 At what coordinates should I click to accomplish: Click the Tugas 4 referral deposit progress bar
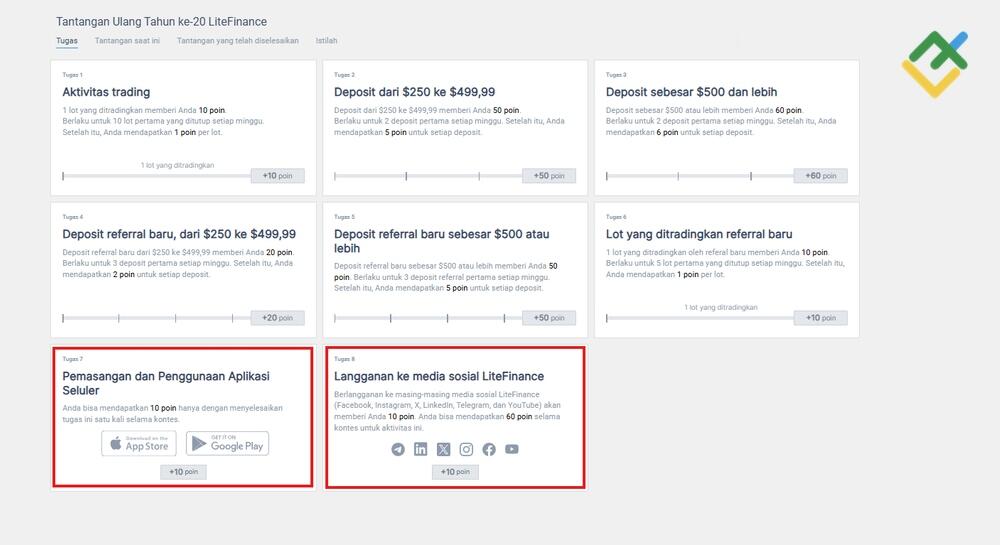click(156, 318)
